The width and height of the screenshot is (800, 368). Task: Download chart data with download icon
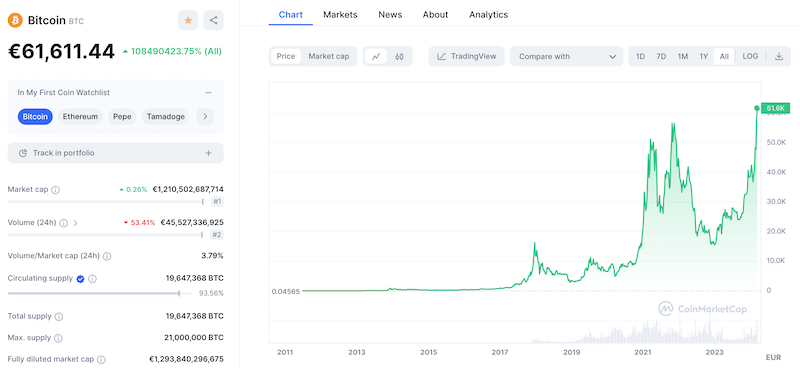pos(779,57)
